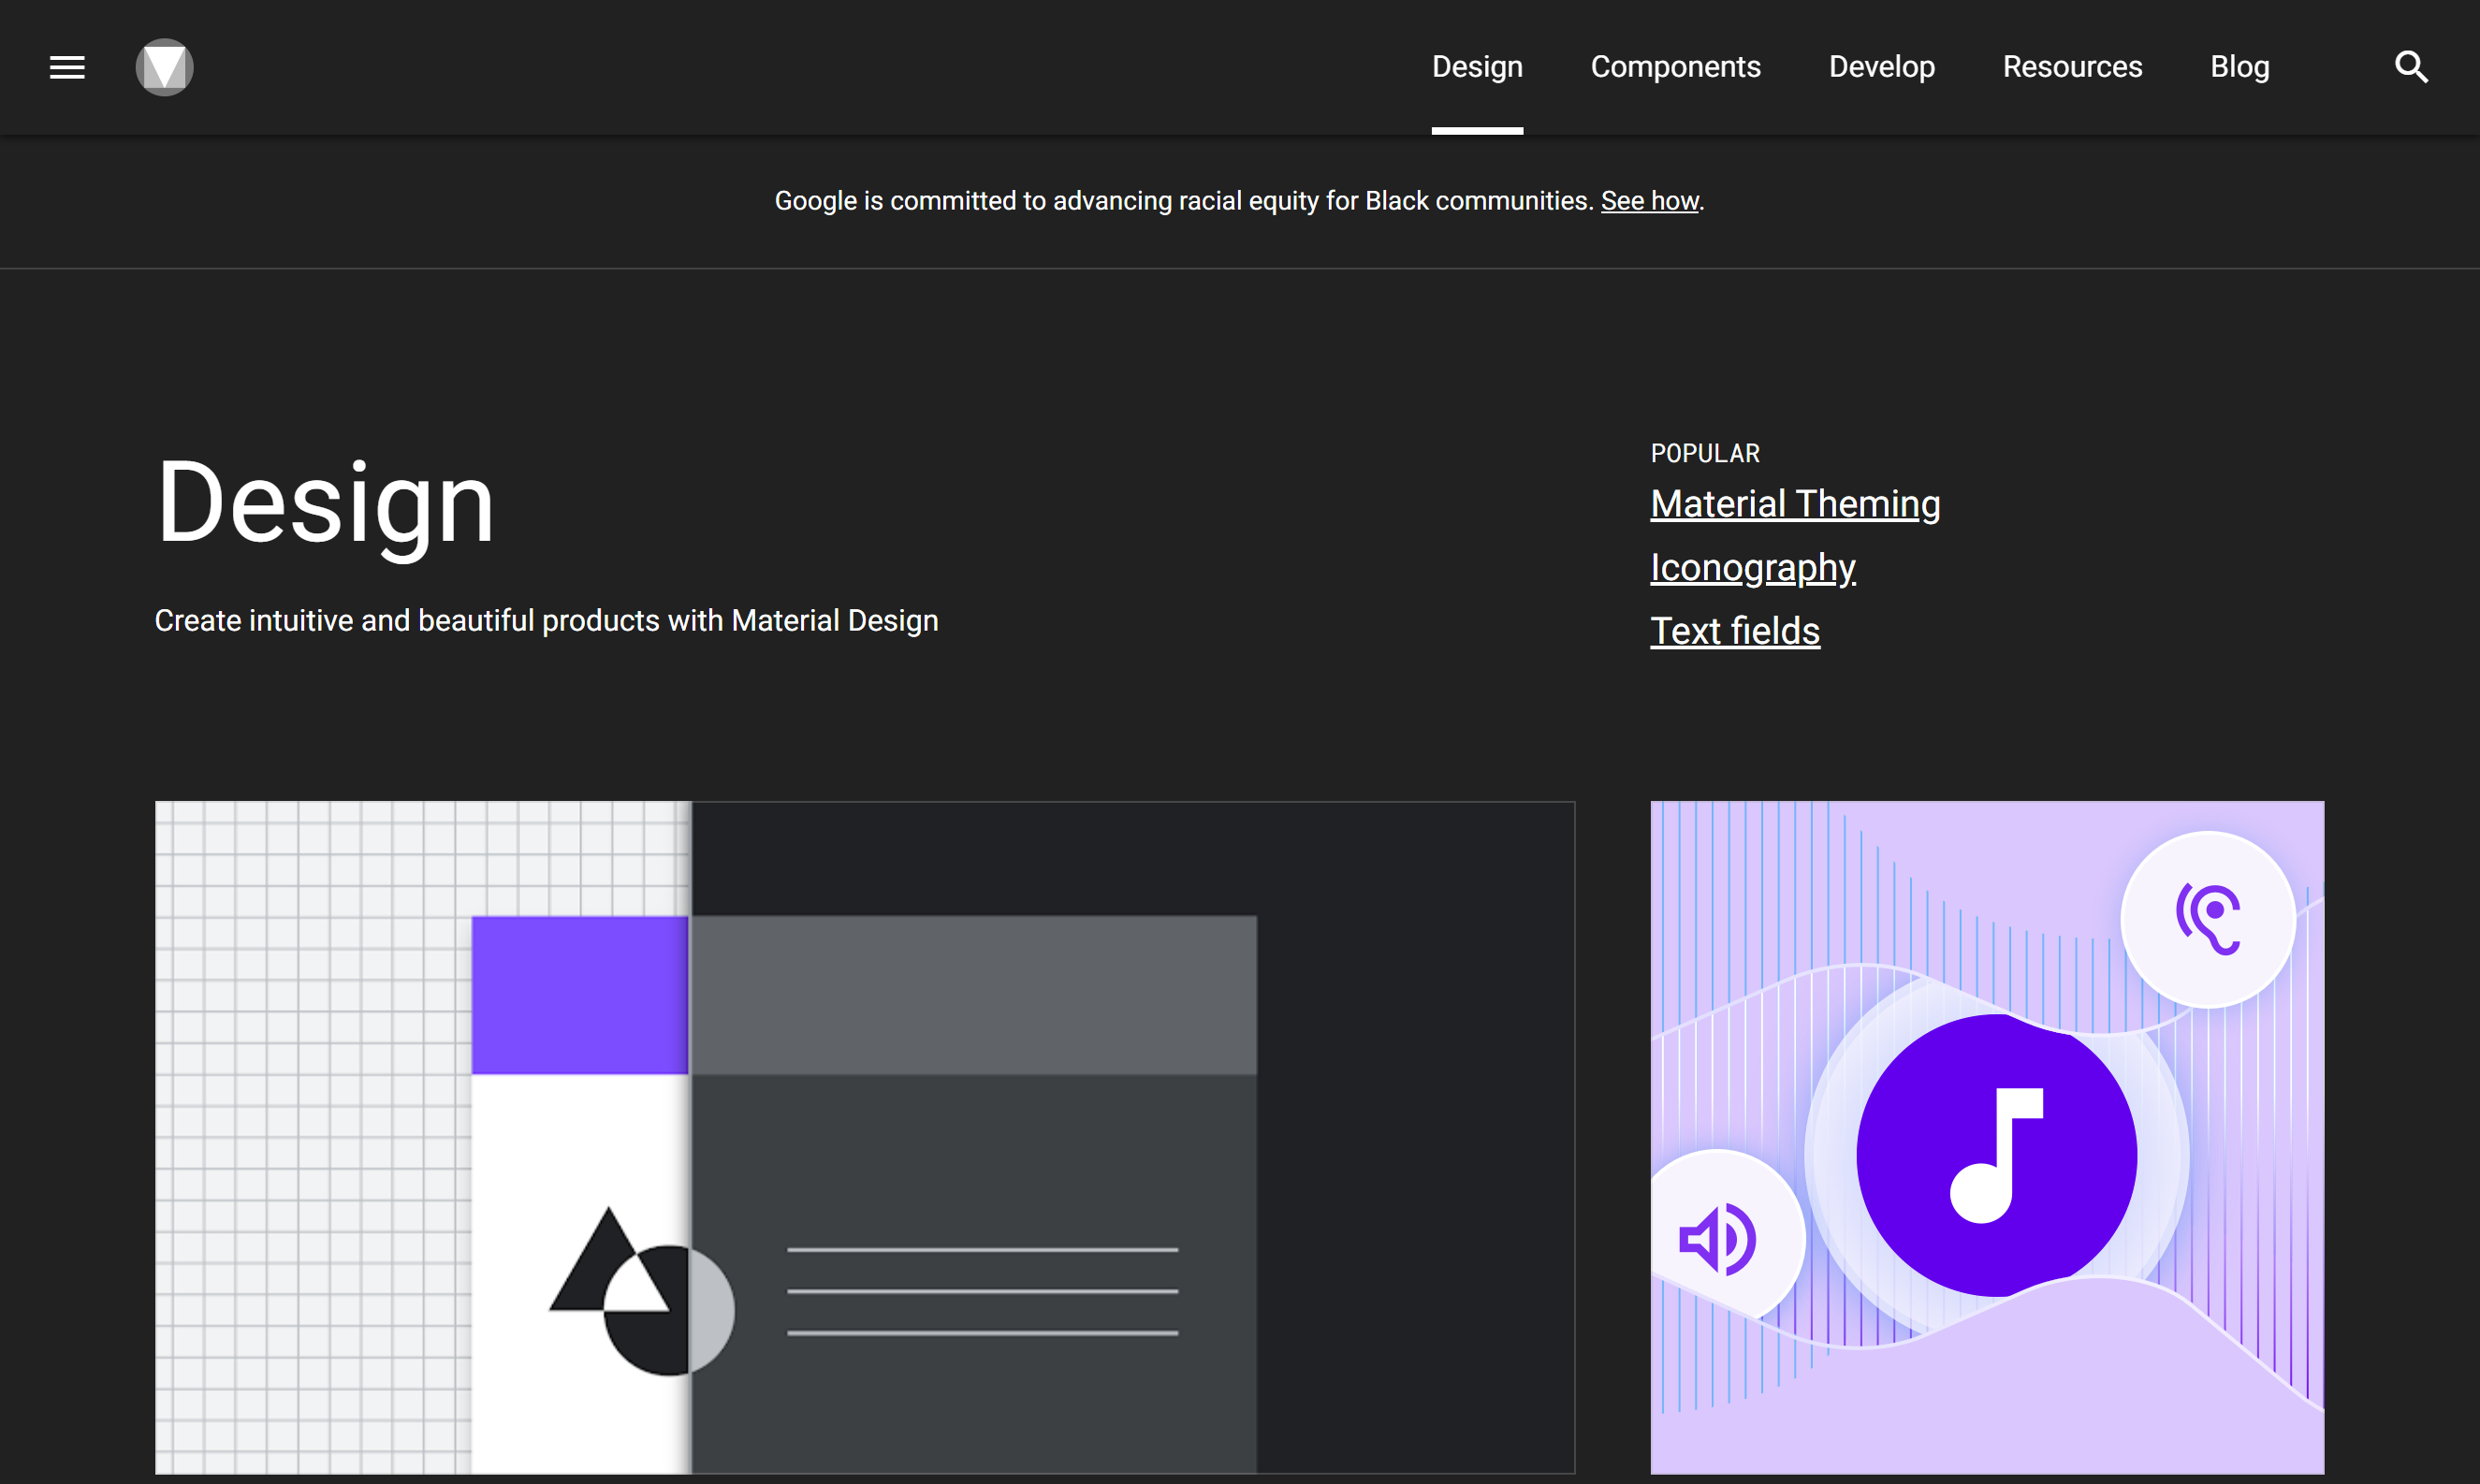Click 'Create intuitive and beautiful products' subtitle
Screen dimensions: 2480x1484
point(546,621)
